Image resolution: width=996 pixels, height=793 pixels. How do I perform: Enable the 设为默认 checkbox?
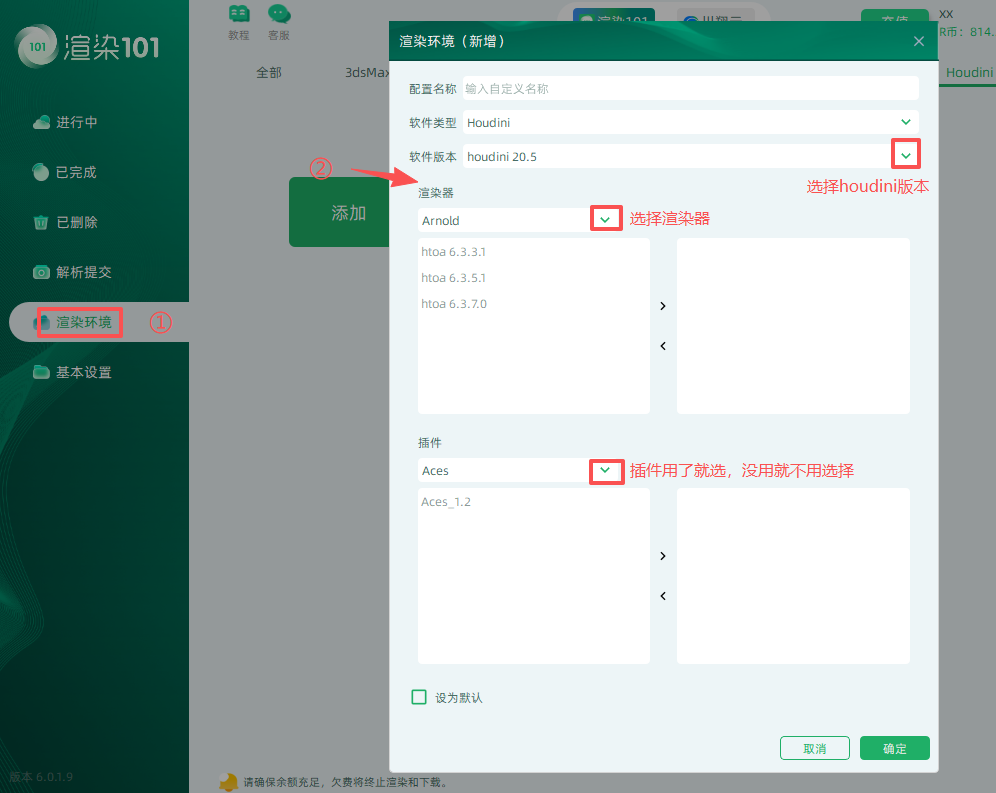point(419,697)
